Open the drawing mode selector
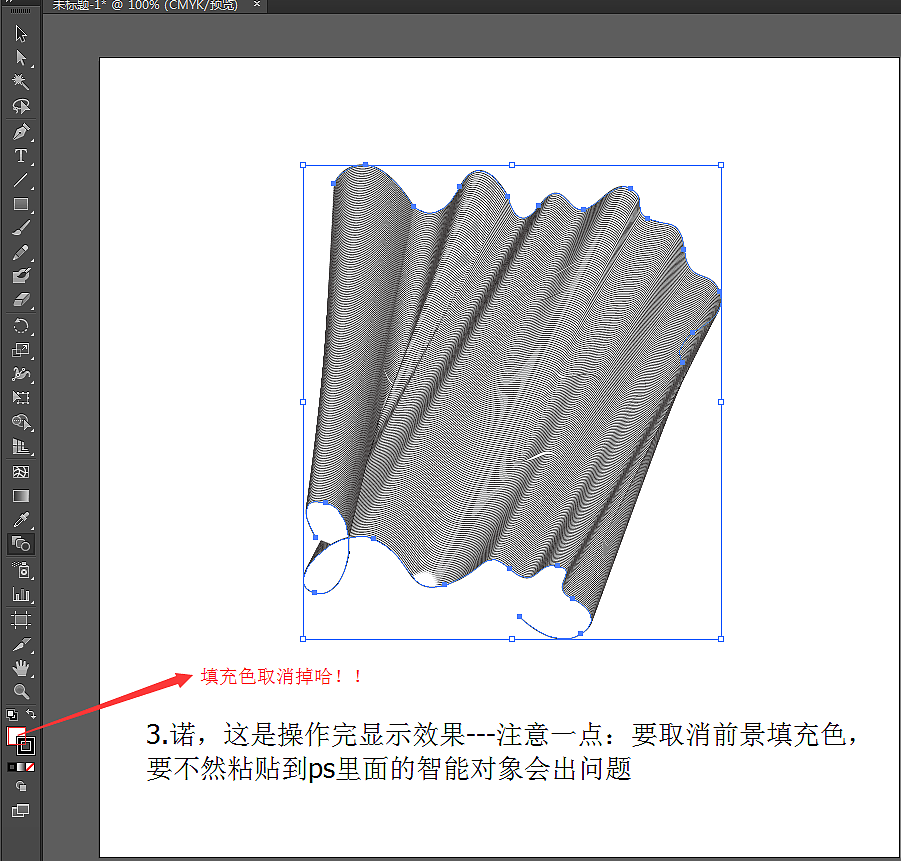The image size is (901, 861). [x=21, y=786]
